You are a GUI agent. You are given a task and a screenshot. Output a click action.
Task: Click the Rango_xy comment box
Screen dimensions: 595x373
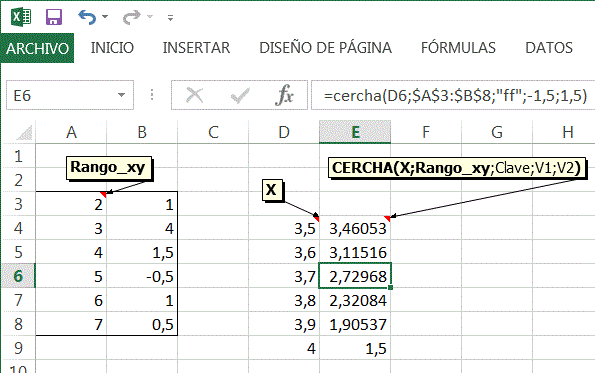point(109,167)
